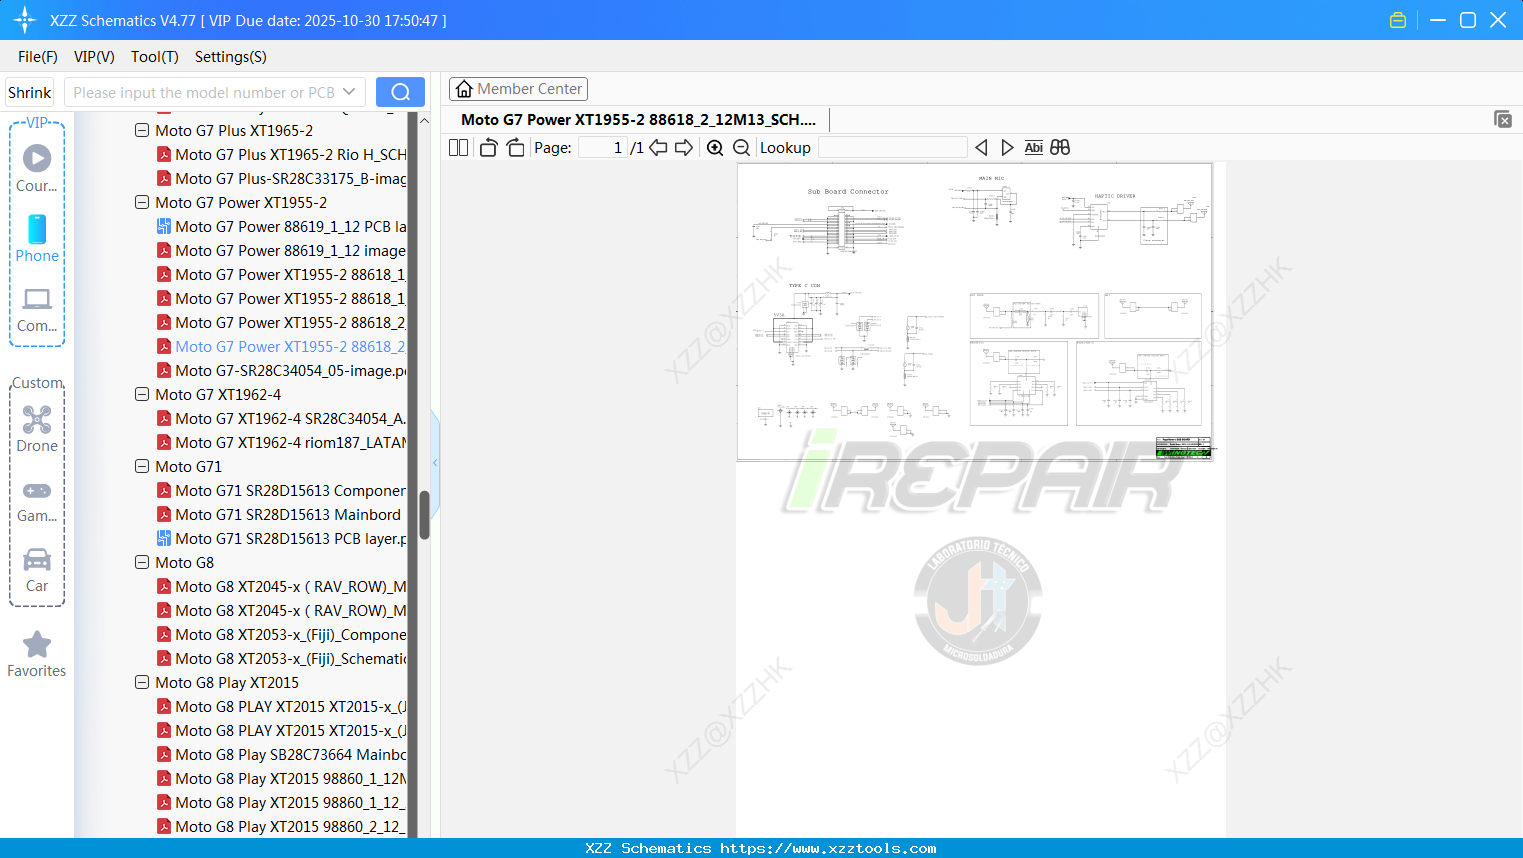Image resolution: width=1523 pixels, height=858 pixels.
Task: Open Moto G71 SR28D15613 Mainbord file
Action: pos(288,515)
